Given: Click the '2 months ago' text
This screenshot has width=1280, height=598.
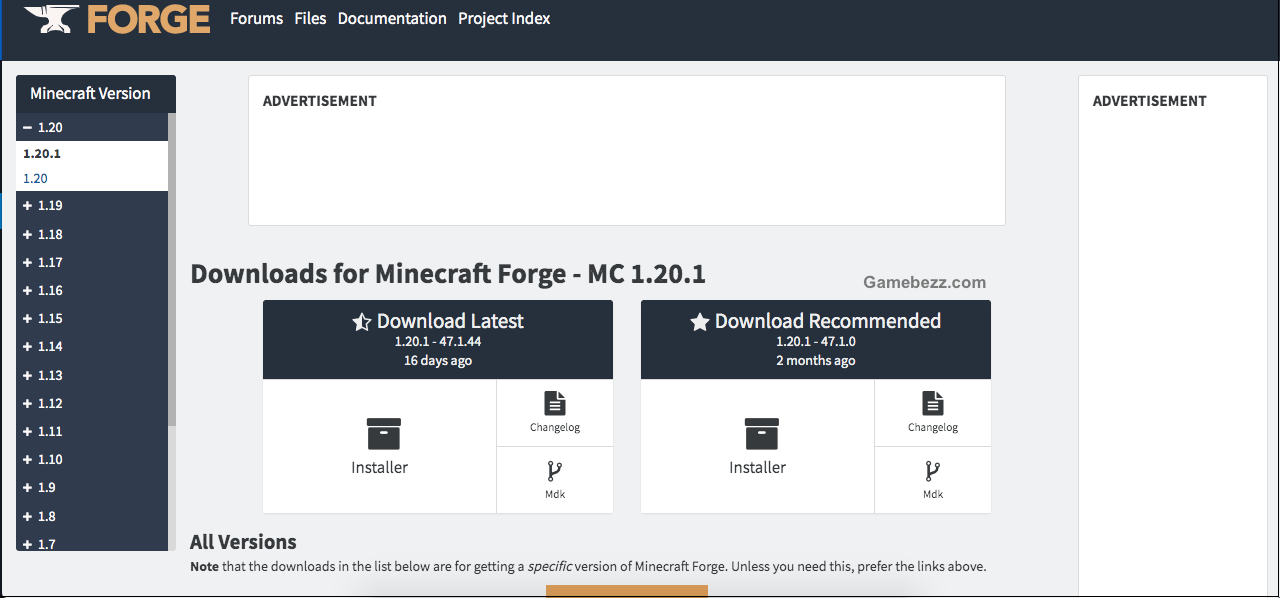Looking at the screenshot, I should 816,361.
